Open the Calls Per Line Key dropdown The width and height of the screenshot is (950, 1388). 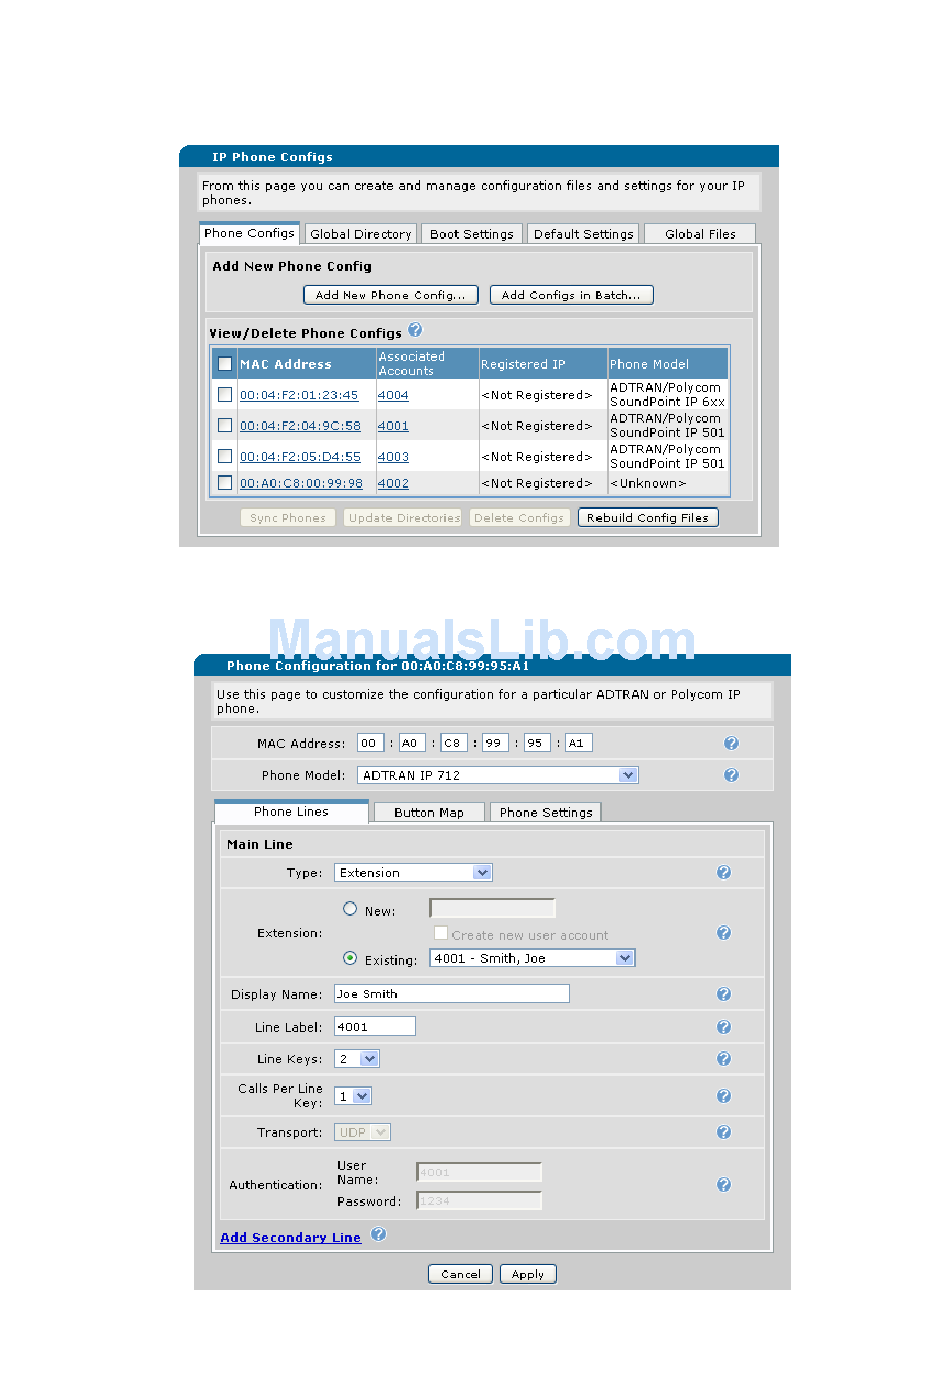(x=353, y=1096)
